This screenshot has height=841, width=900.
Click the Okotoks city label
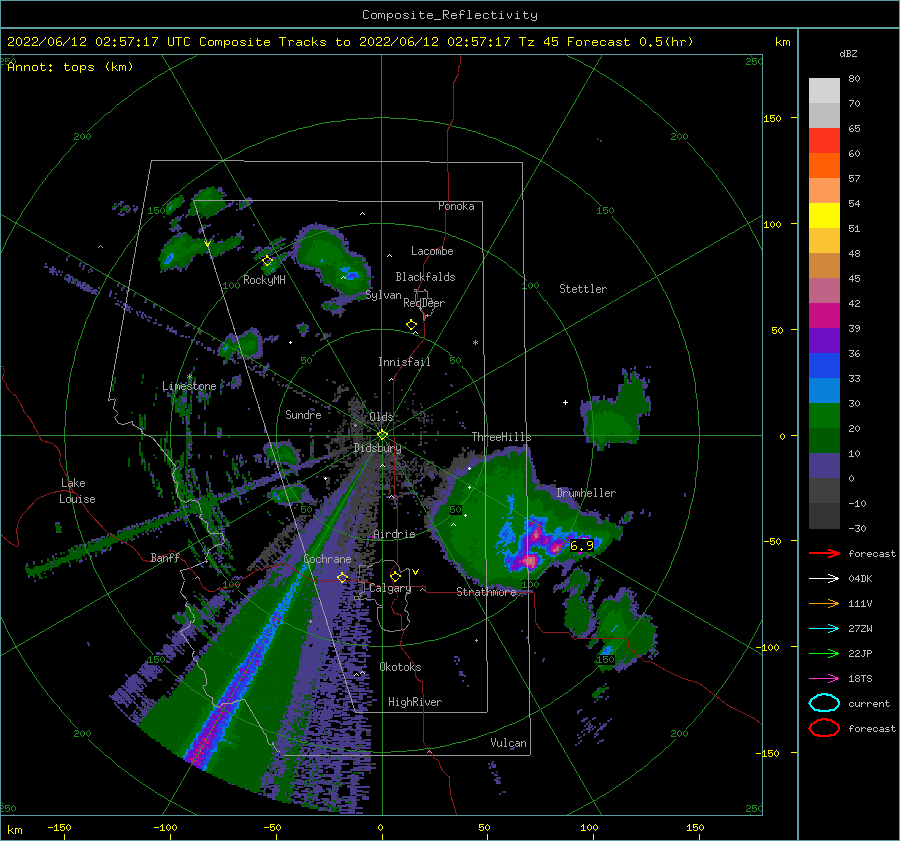[x=401, y=667]
